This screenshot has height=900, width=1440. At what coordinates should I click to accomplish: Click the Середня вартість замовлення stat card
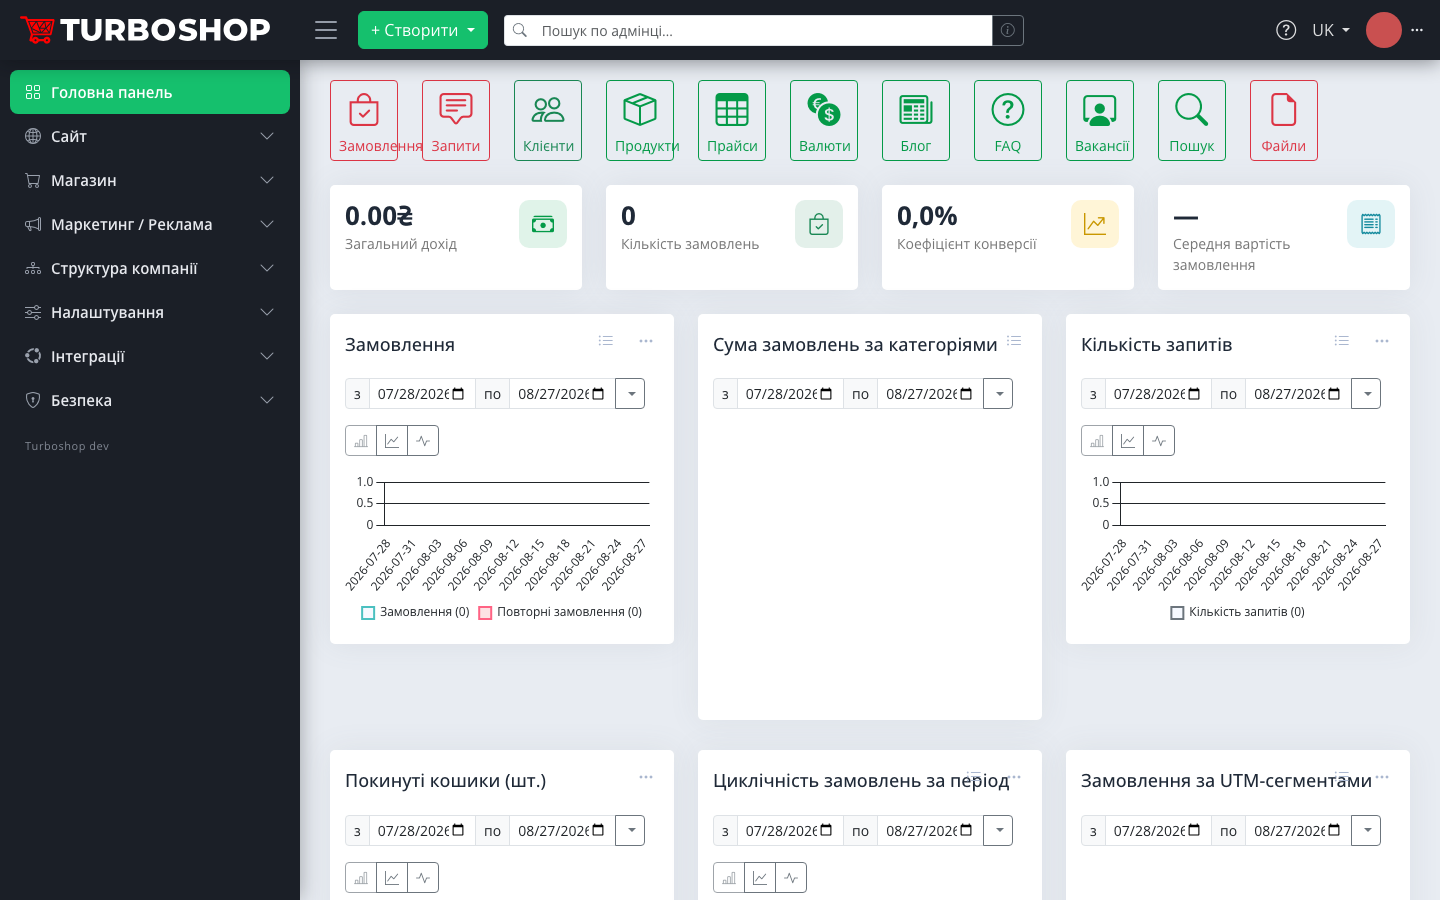click(1284, 237)
